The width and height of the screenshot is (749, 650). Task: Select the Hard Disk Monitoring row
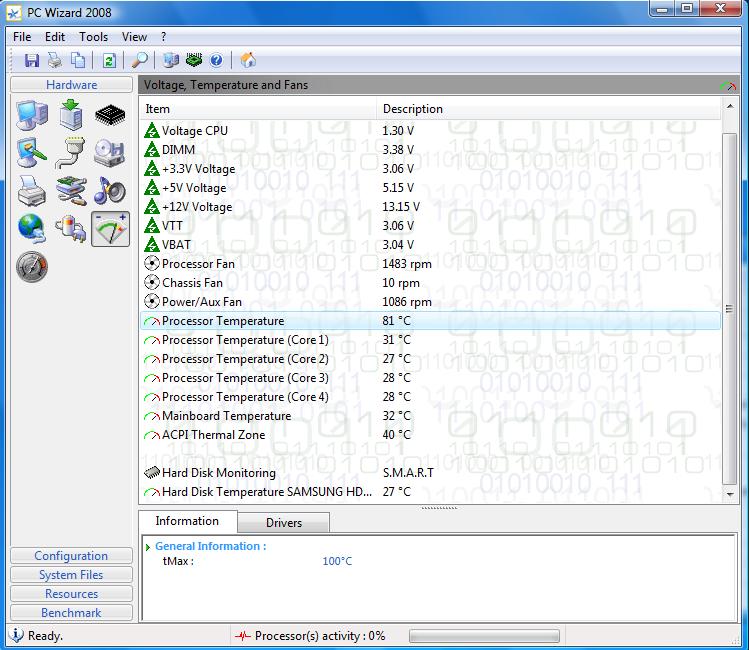pyautogui.click(x=430, y=473)
